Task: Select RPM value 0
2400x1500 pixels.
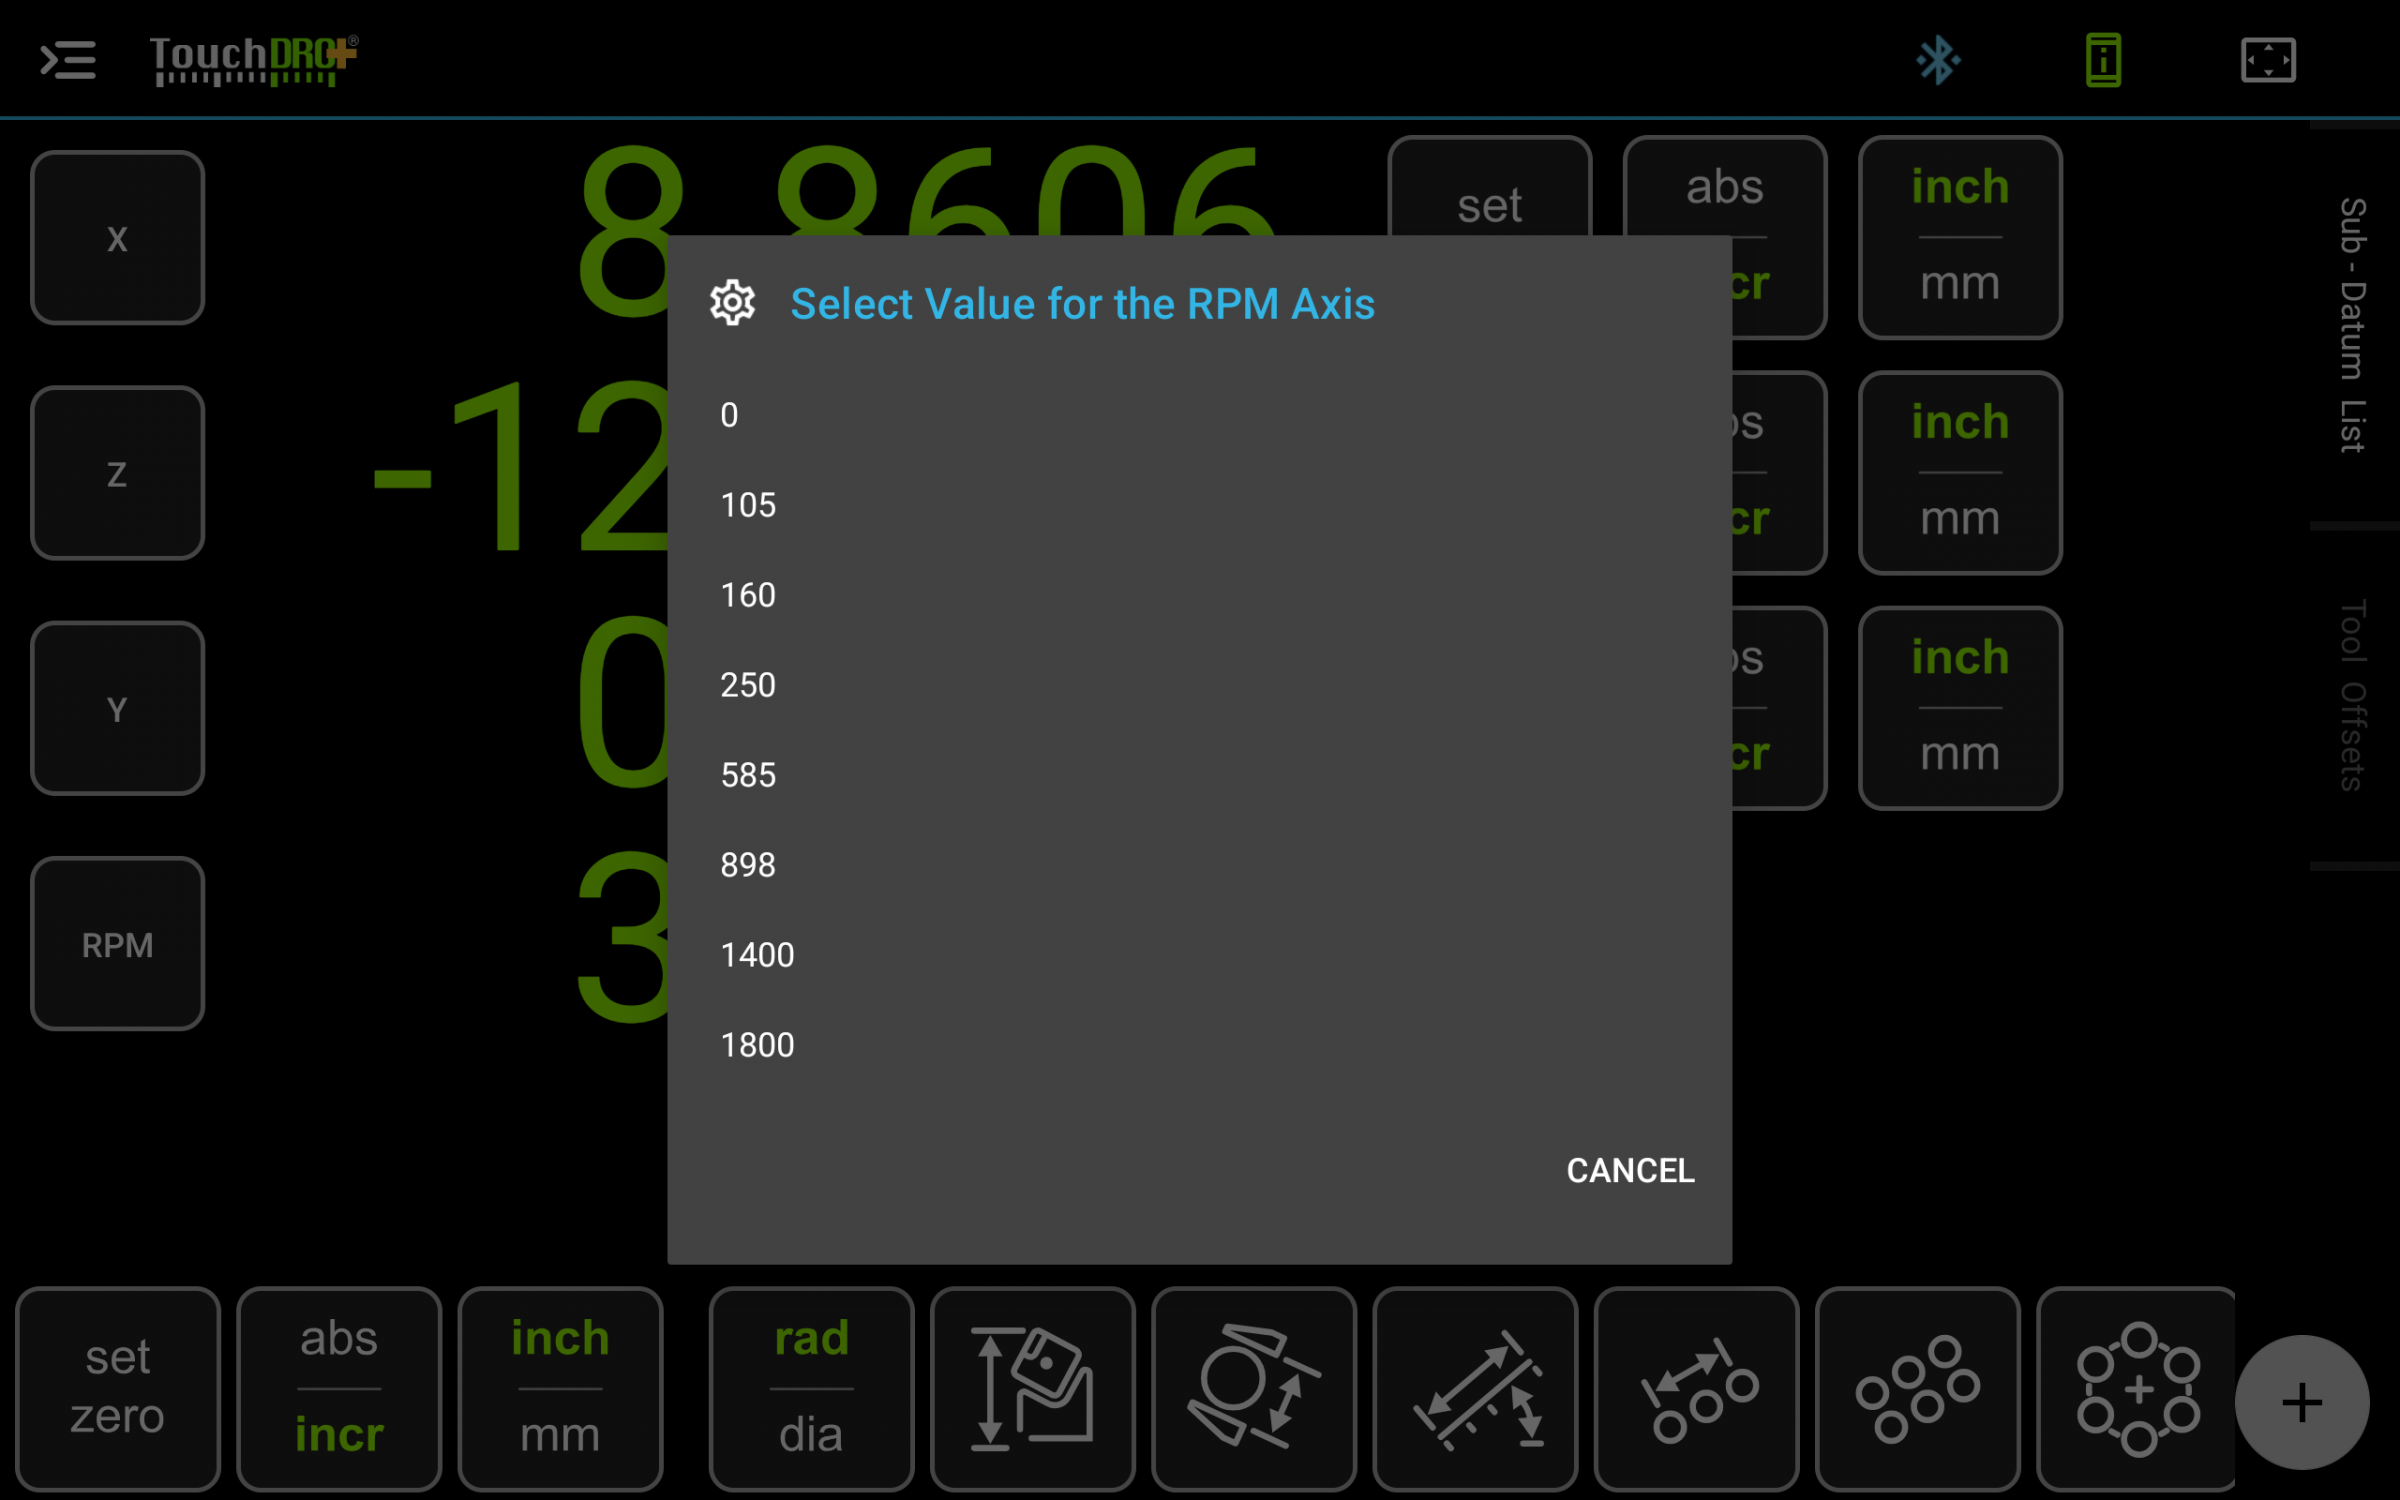Action: 1199,415
